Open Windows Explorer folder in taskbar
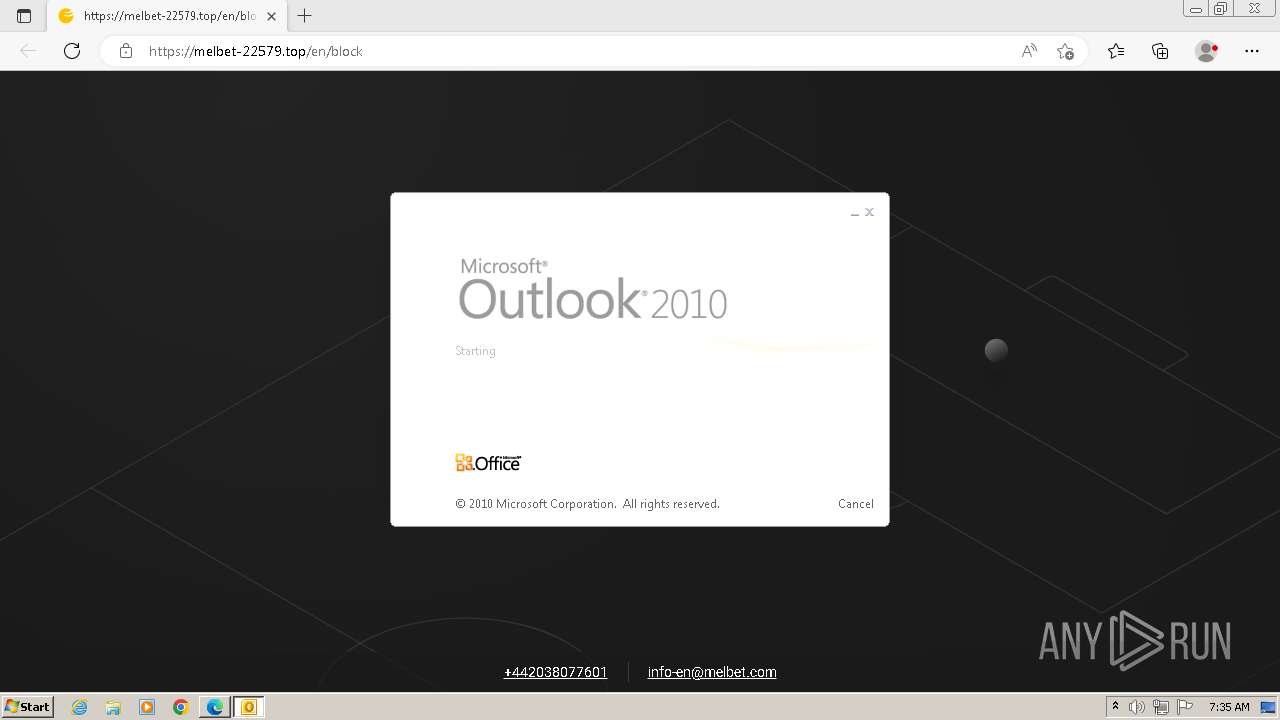This screenshot has width=1280, height=720. (113, 707)
